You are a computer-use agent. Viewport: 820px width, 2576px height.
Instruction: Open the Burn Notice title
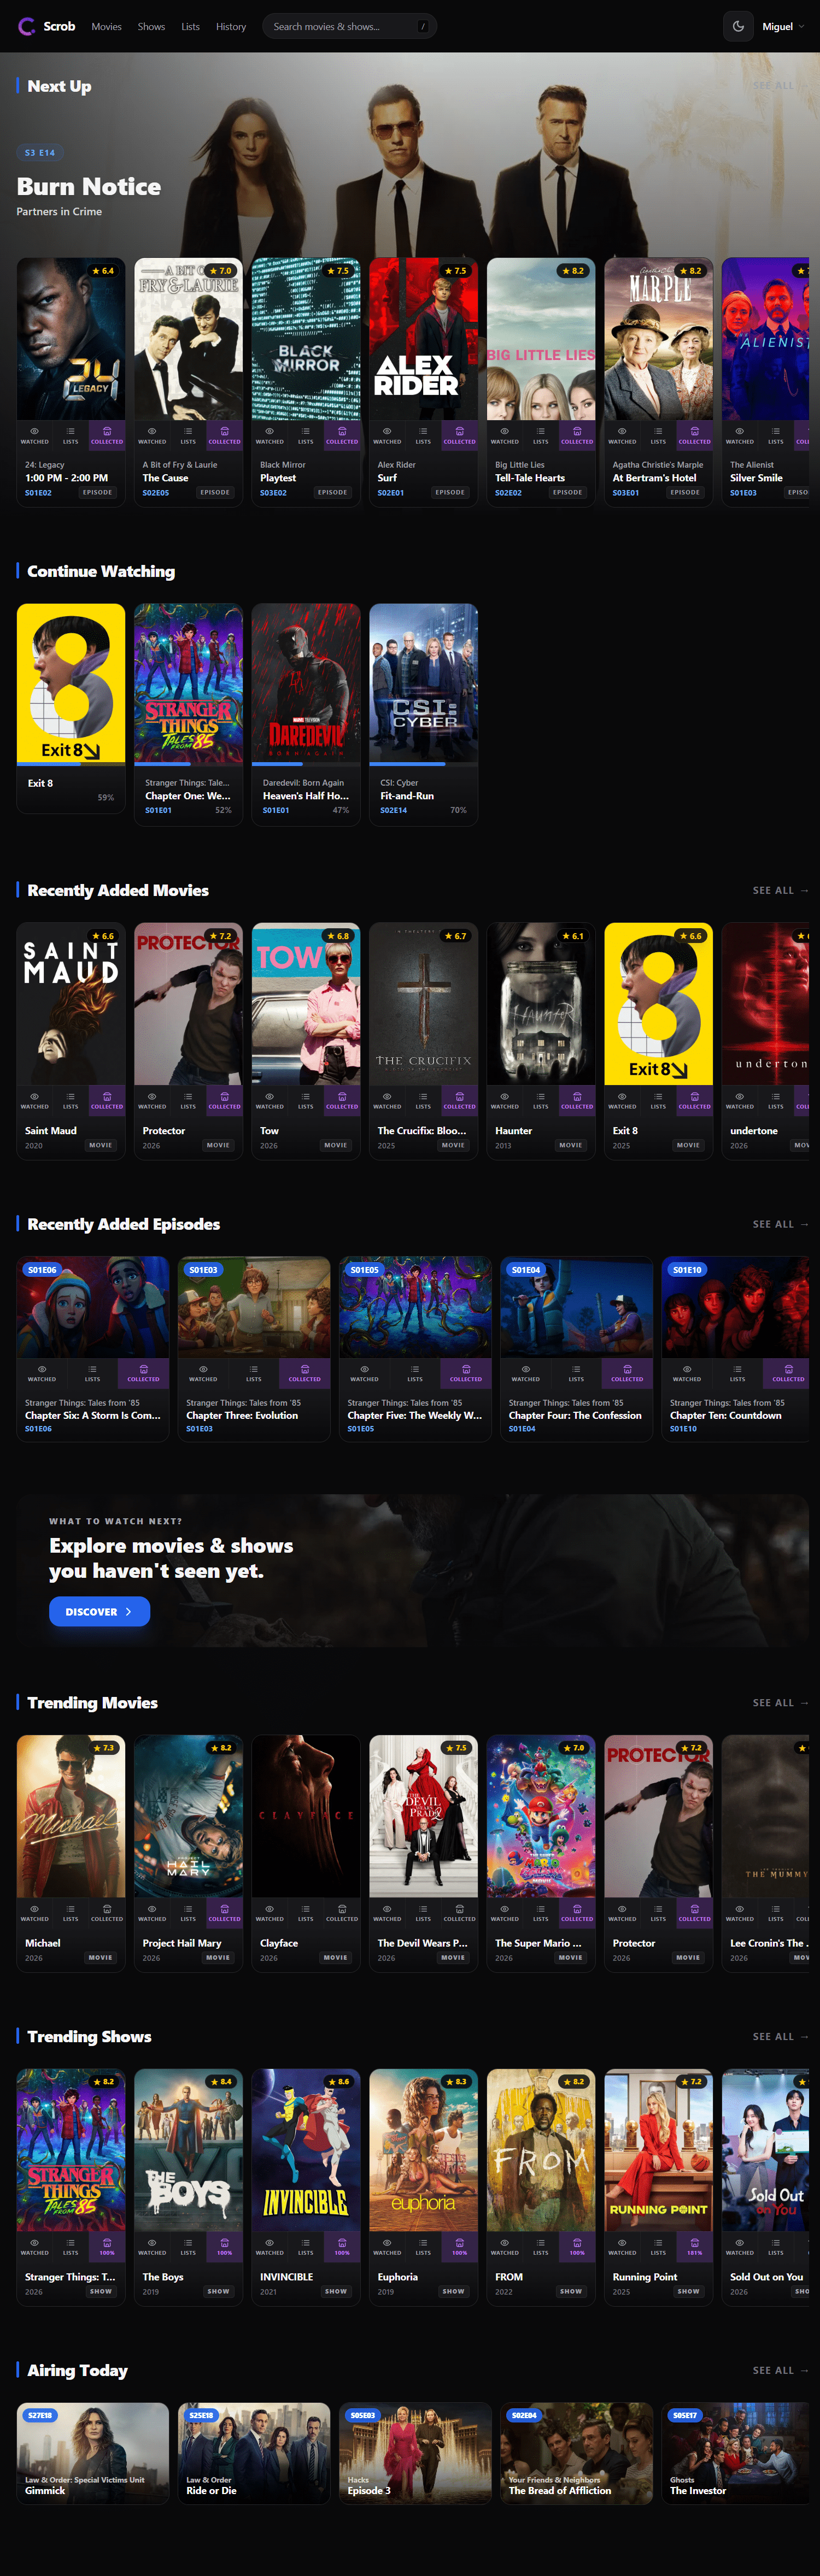point(89,187)
